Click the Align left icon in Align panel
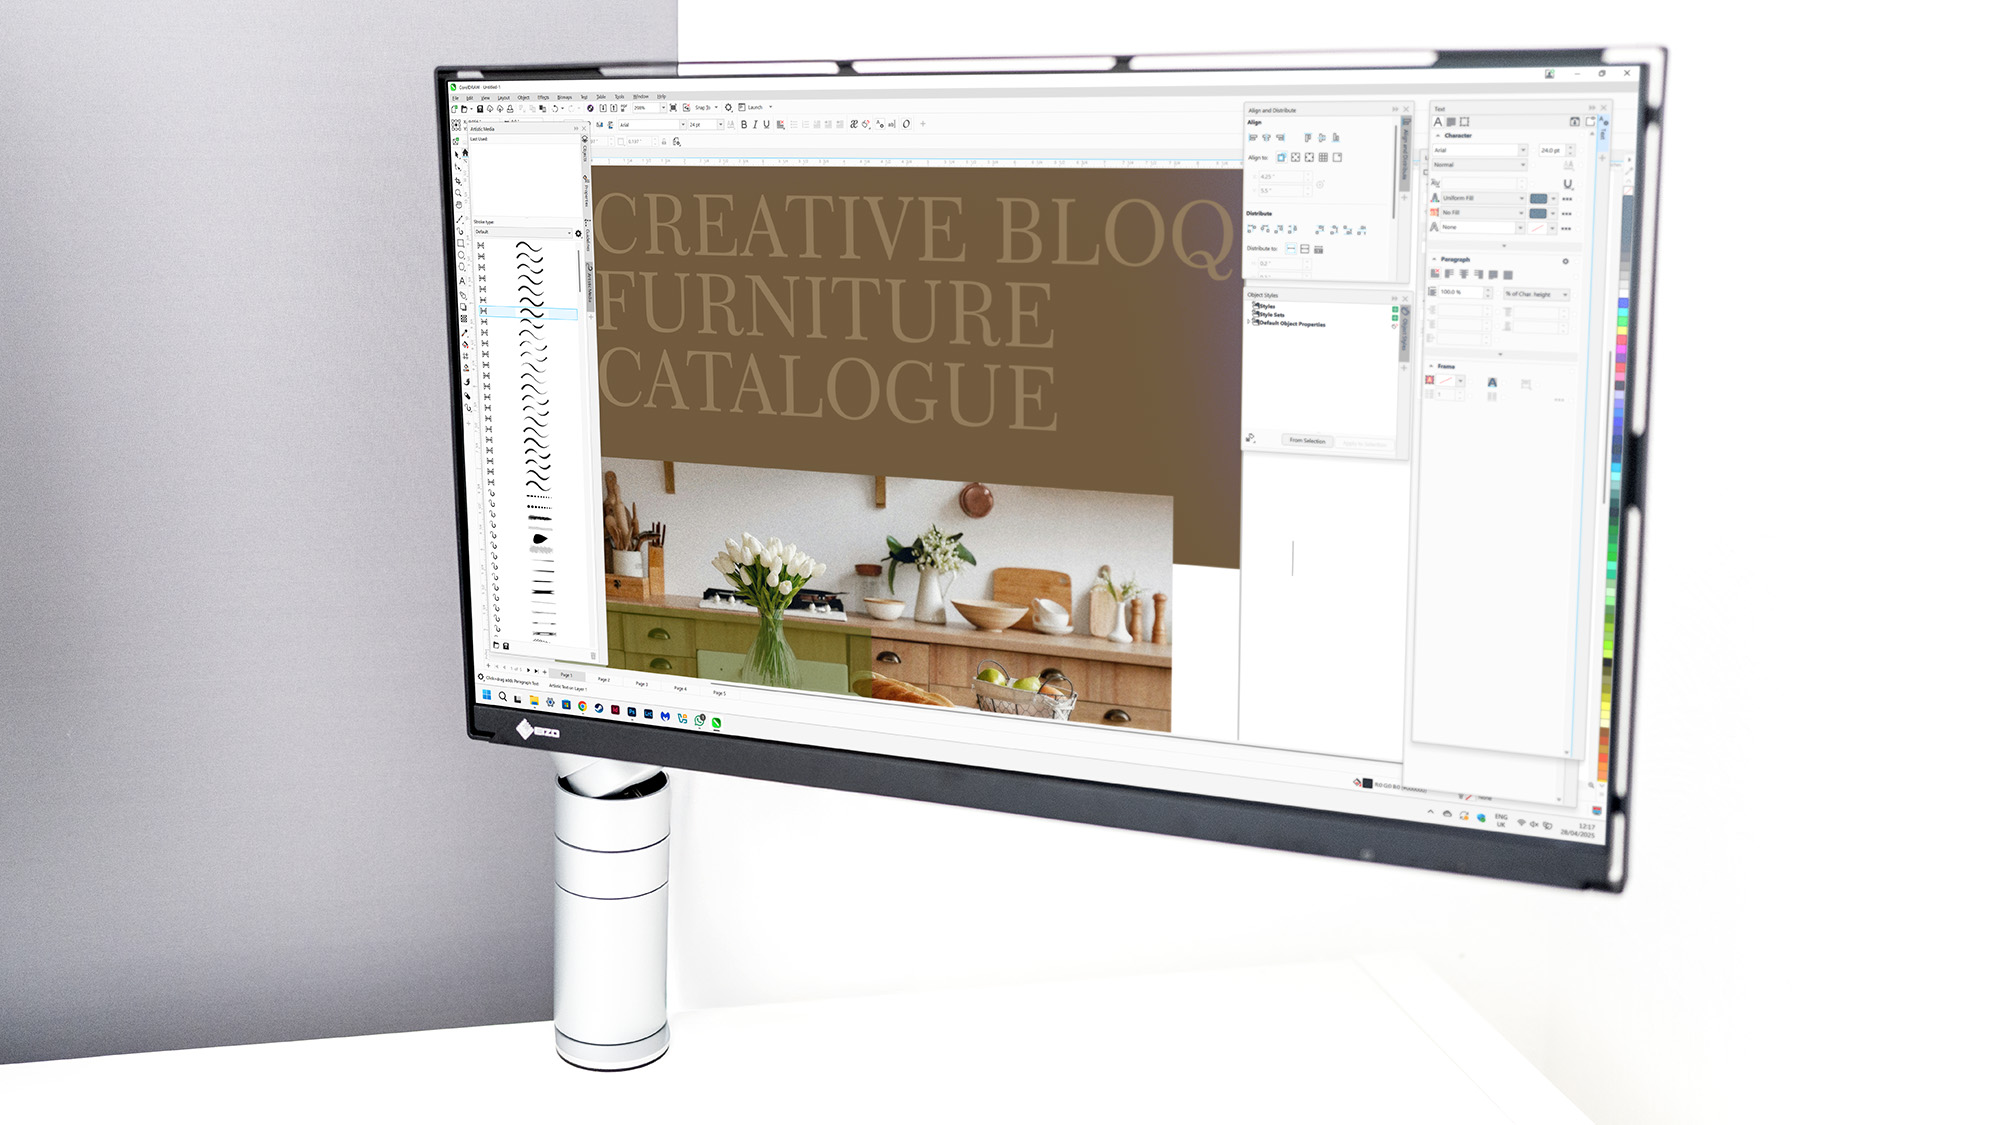The width and height of the screenshot is (2000, 1125). click(1253, 138)
